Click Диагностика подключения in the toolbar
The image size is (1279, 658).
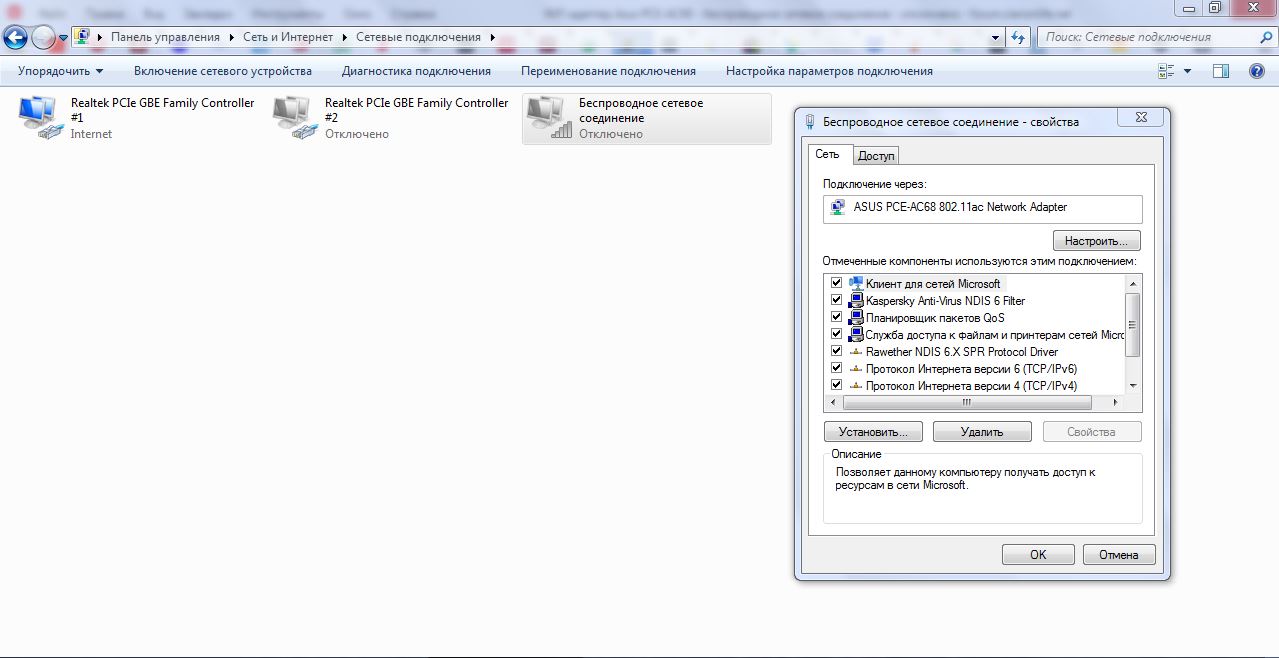[x=416, y=71]
